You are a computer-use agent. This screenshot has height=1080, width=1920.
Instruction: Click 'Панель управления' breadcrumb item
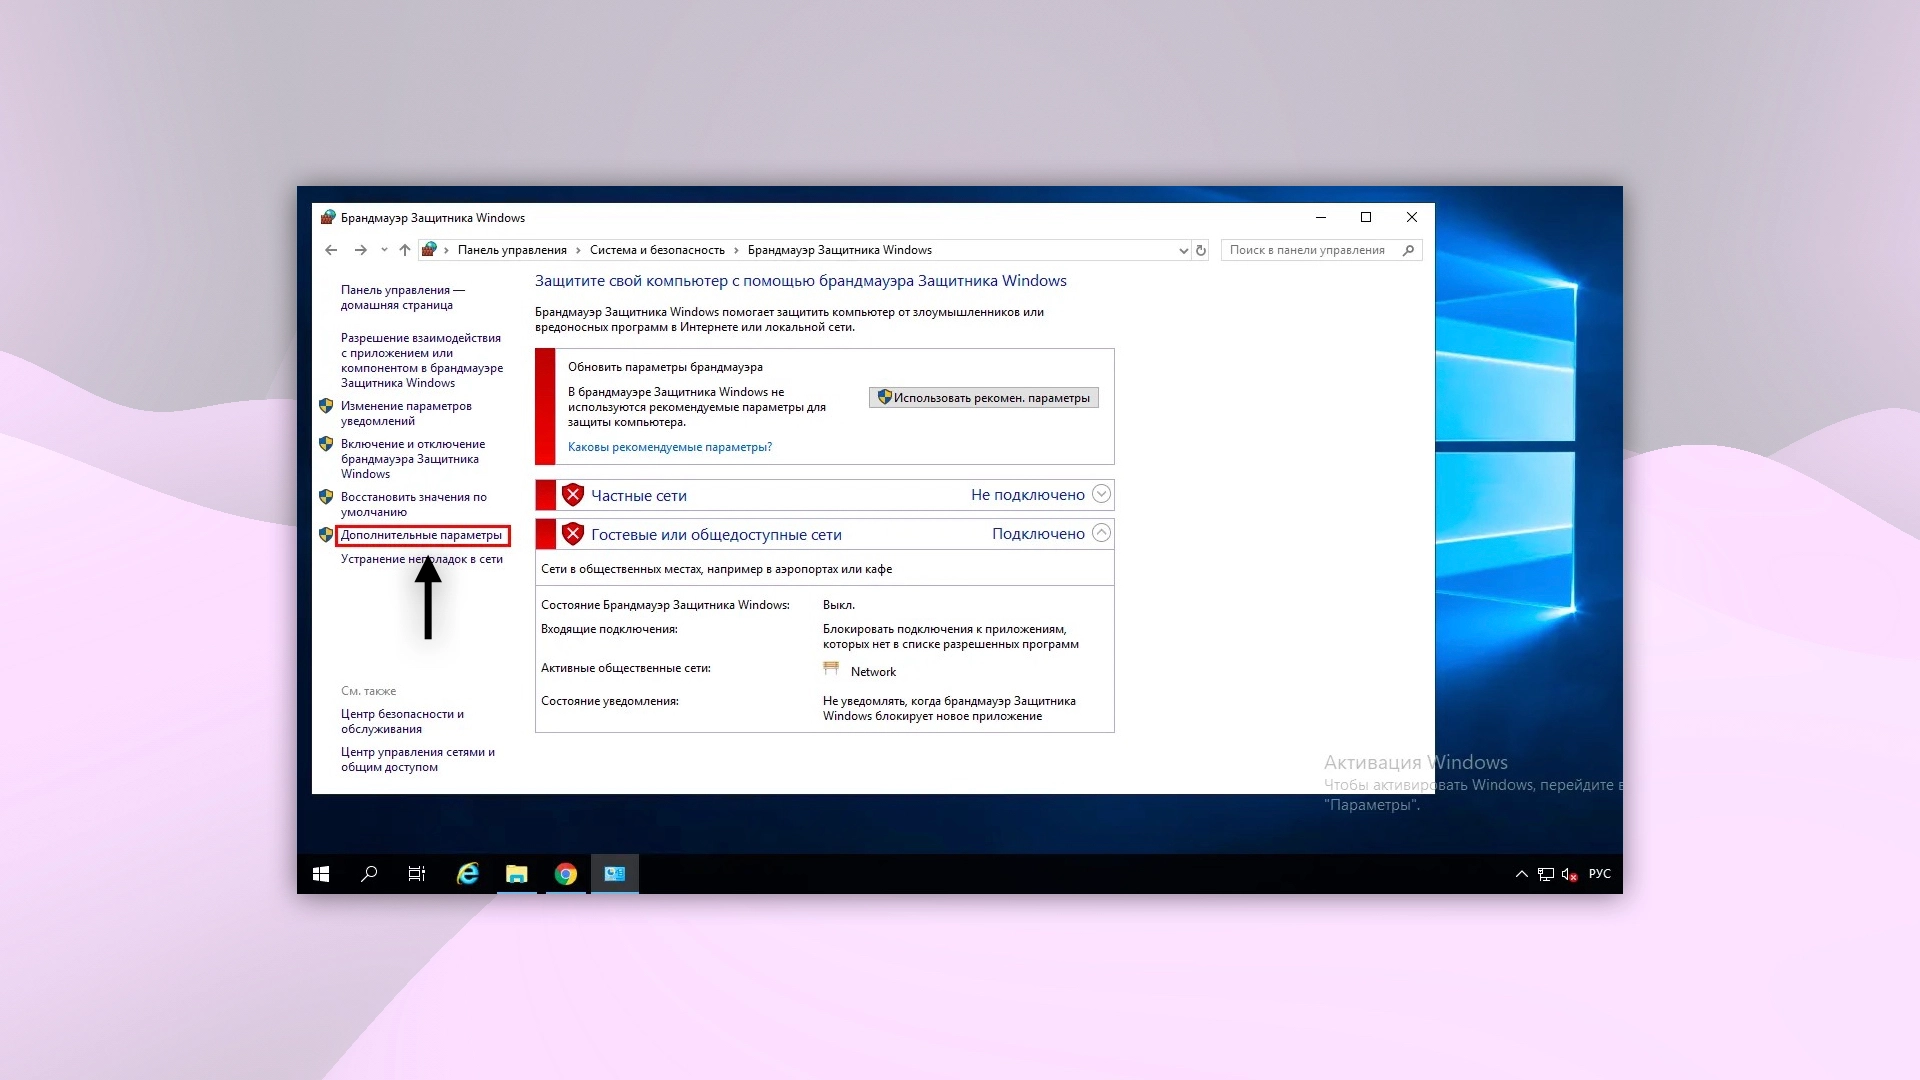click(512, 250)
